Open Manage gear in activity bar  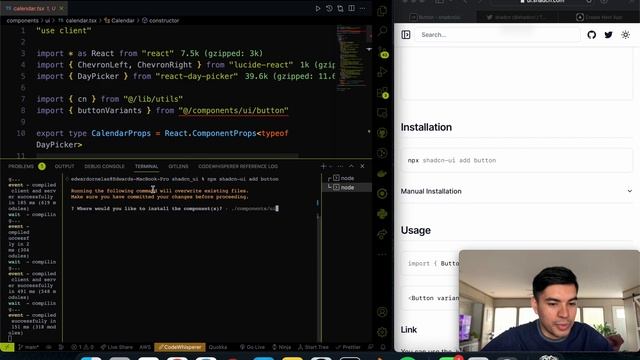coord(382,332)
